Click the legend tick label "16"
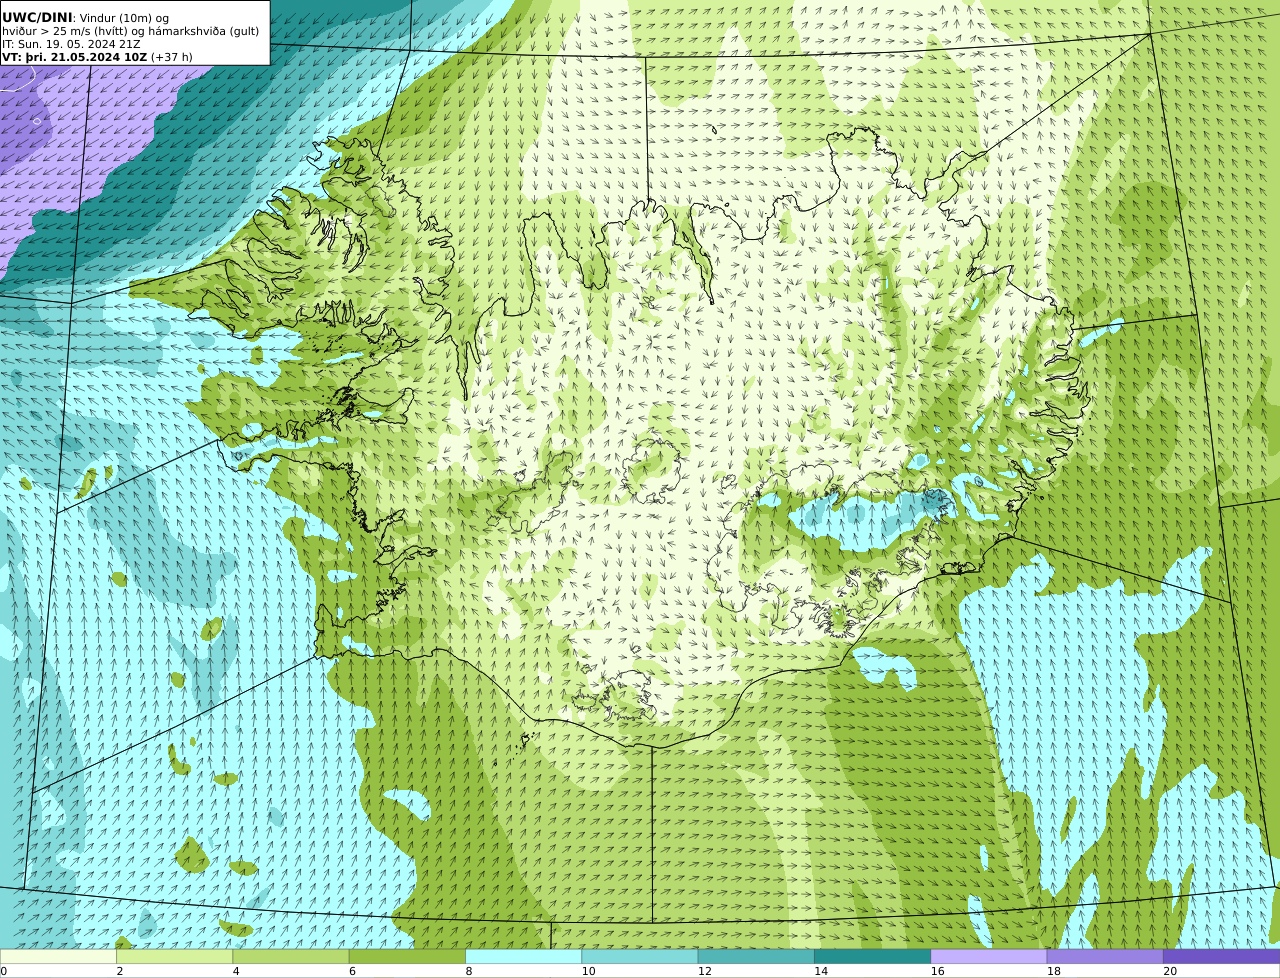Screen dimensions: 1280x978 [937, 971]
